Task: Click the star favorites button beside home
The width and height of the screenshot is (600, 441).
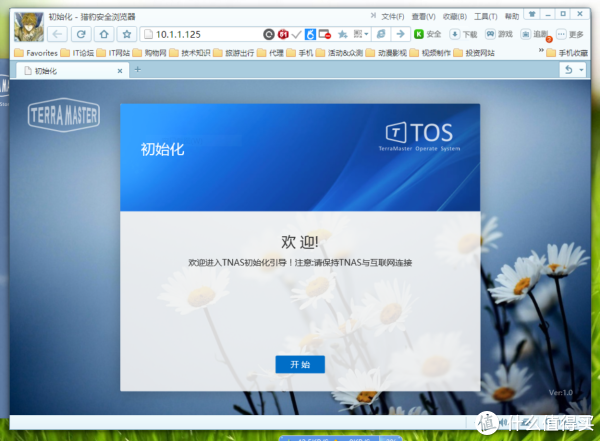Action: (x=127, y=34)
